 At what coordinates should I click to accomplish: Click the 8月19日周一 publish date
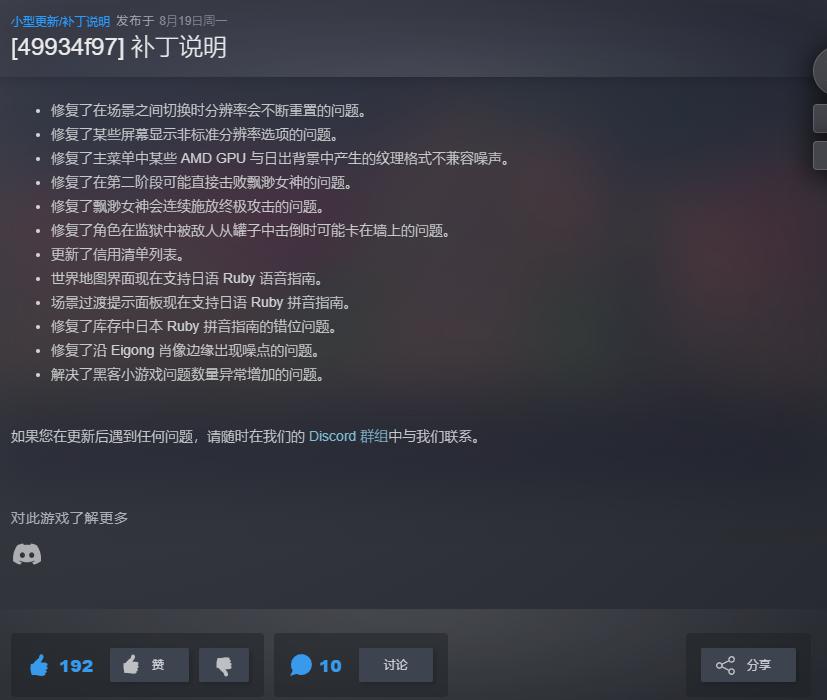tap(193, 21)
